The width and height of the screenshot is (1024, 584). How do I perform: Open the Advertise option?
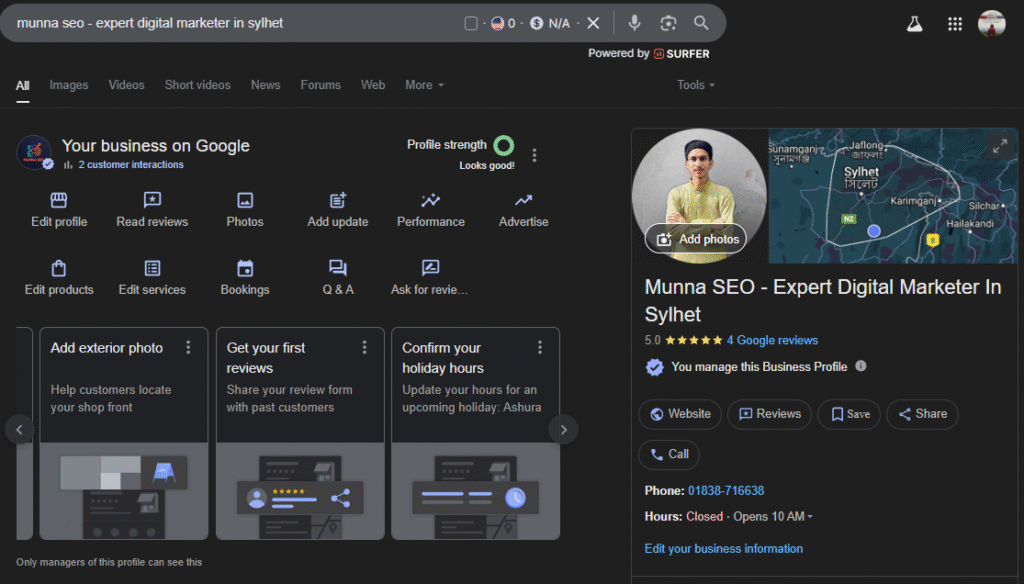[x=524, y=210]
